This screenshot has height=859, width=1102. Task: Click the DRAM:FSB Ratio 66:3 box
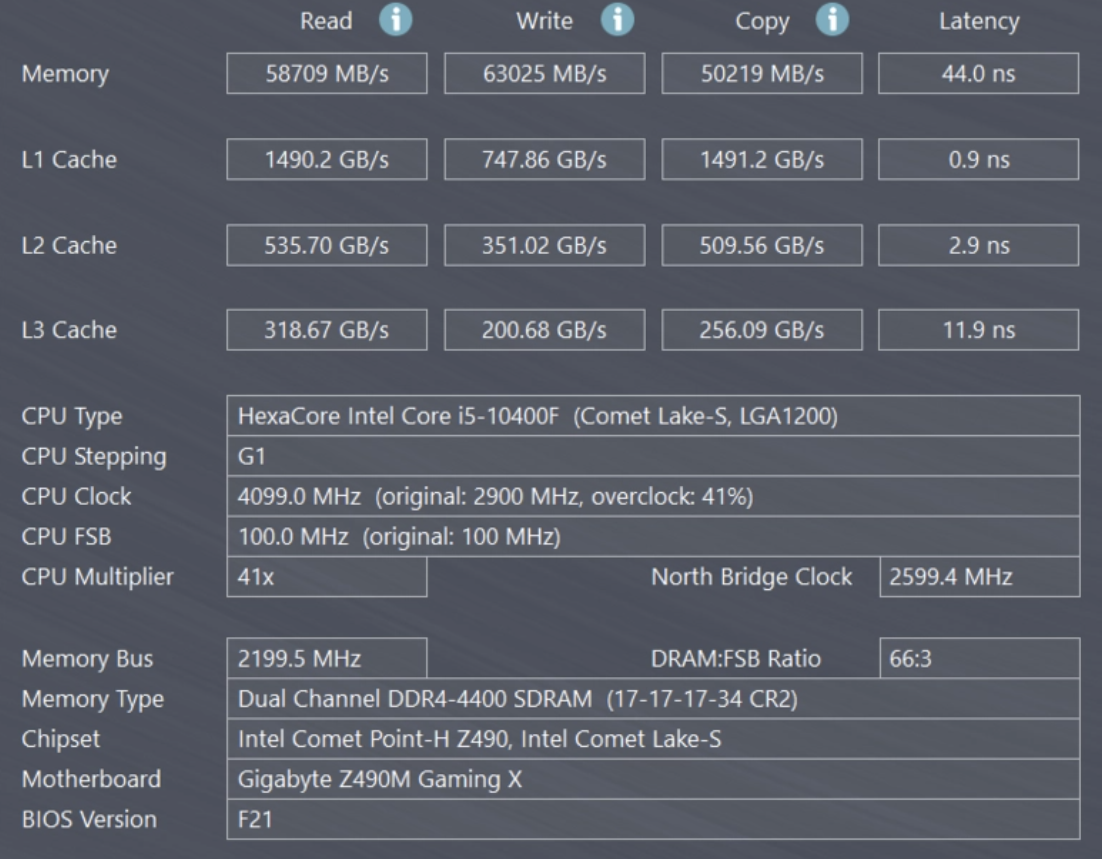pos(978,659)
